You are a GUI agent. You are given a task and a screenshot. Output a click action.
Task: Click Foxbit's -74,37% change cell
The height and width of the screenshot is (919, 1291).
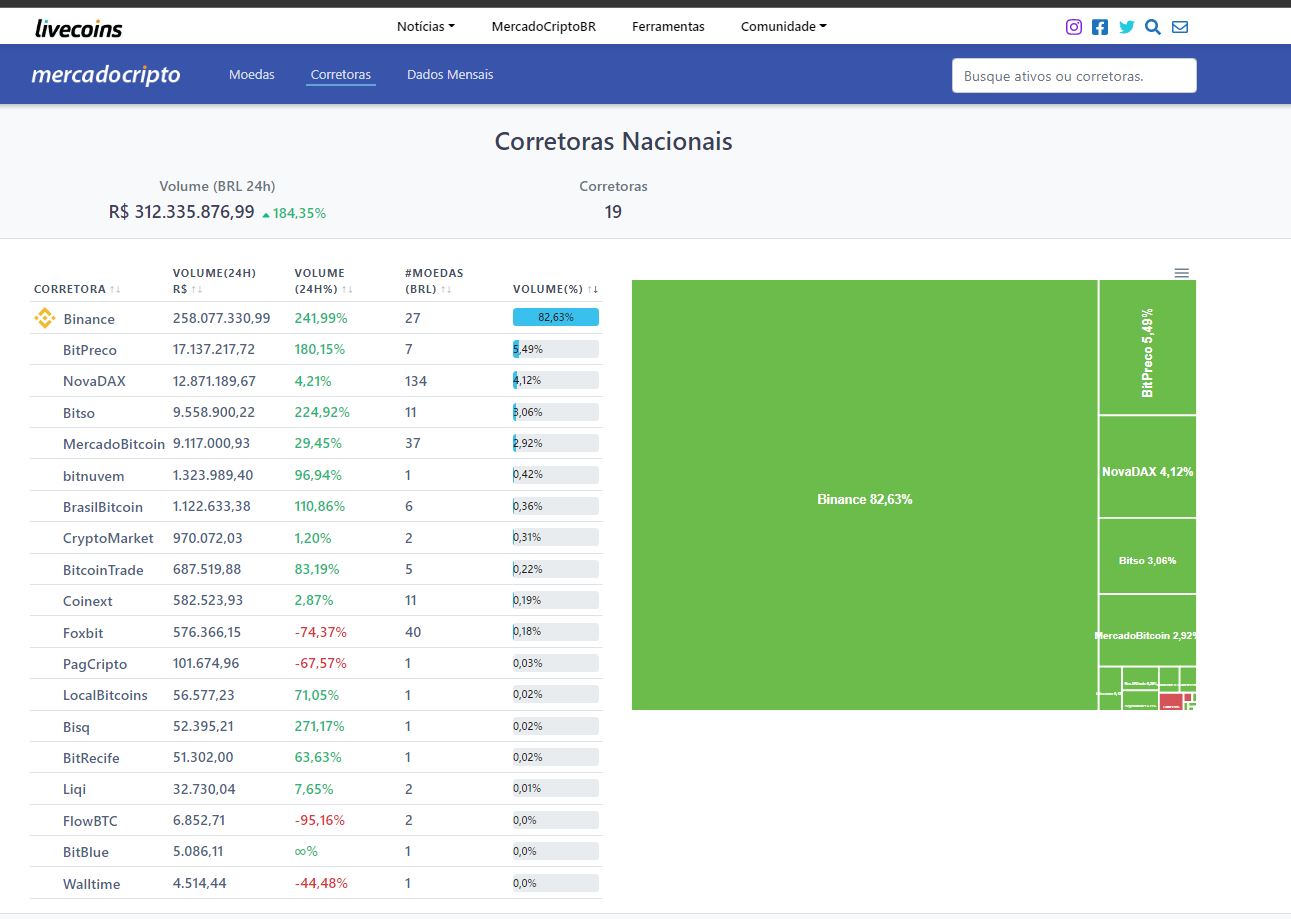pos(321,632)
